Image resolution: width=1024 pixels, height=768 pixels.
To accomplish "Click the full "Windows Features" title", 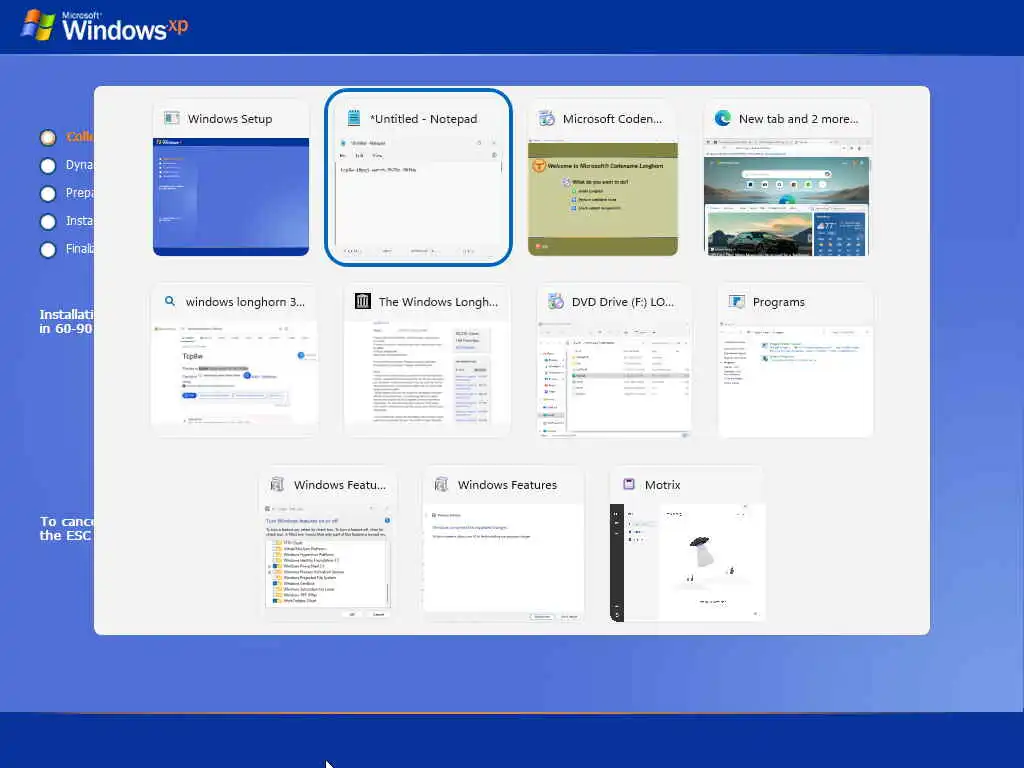I will (507, 485).
